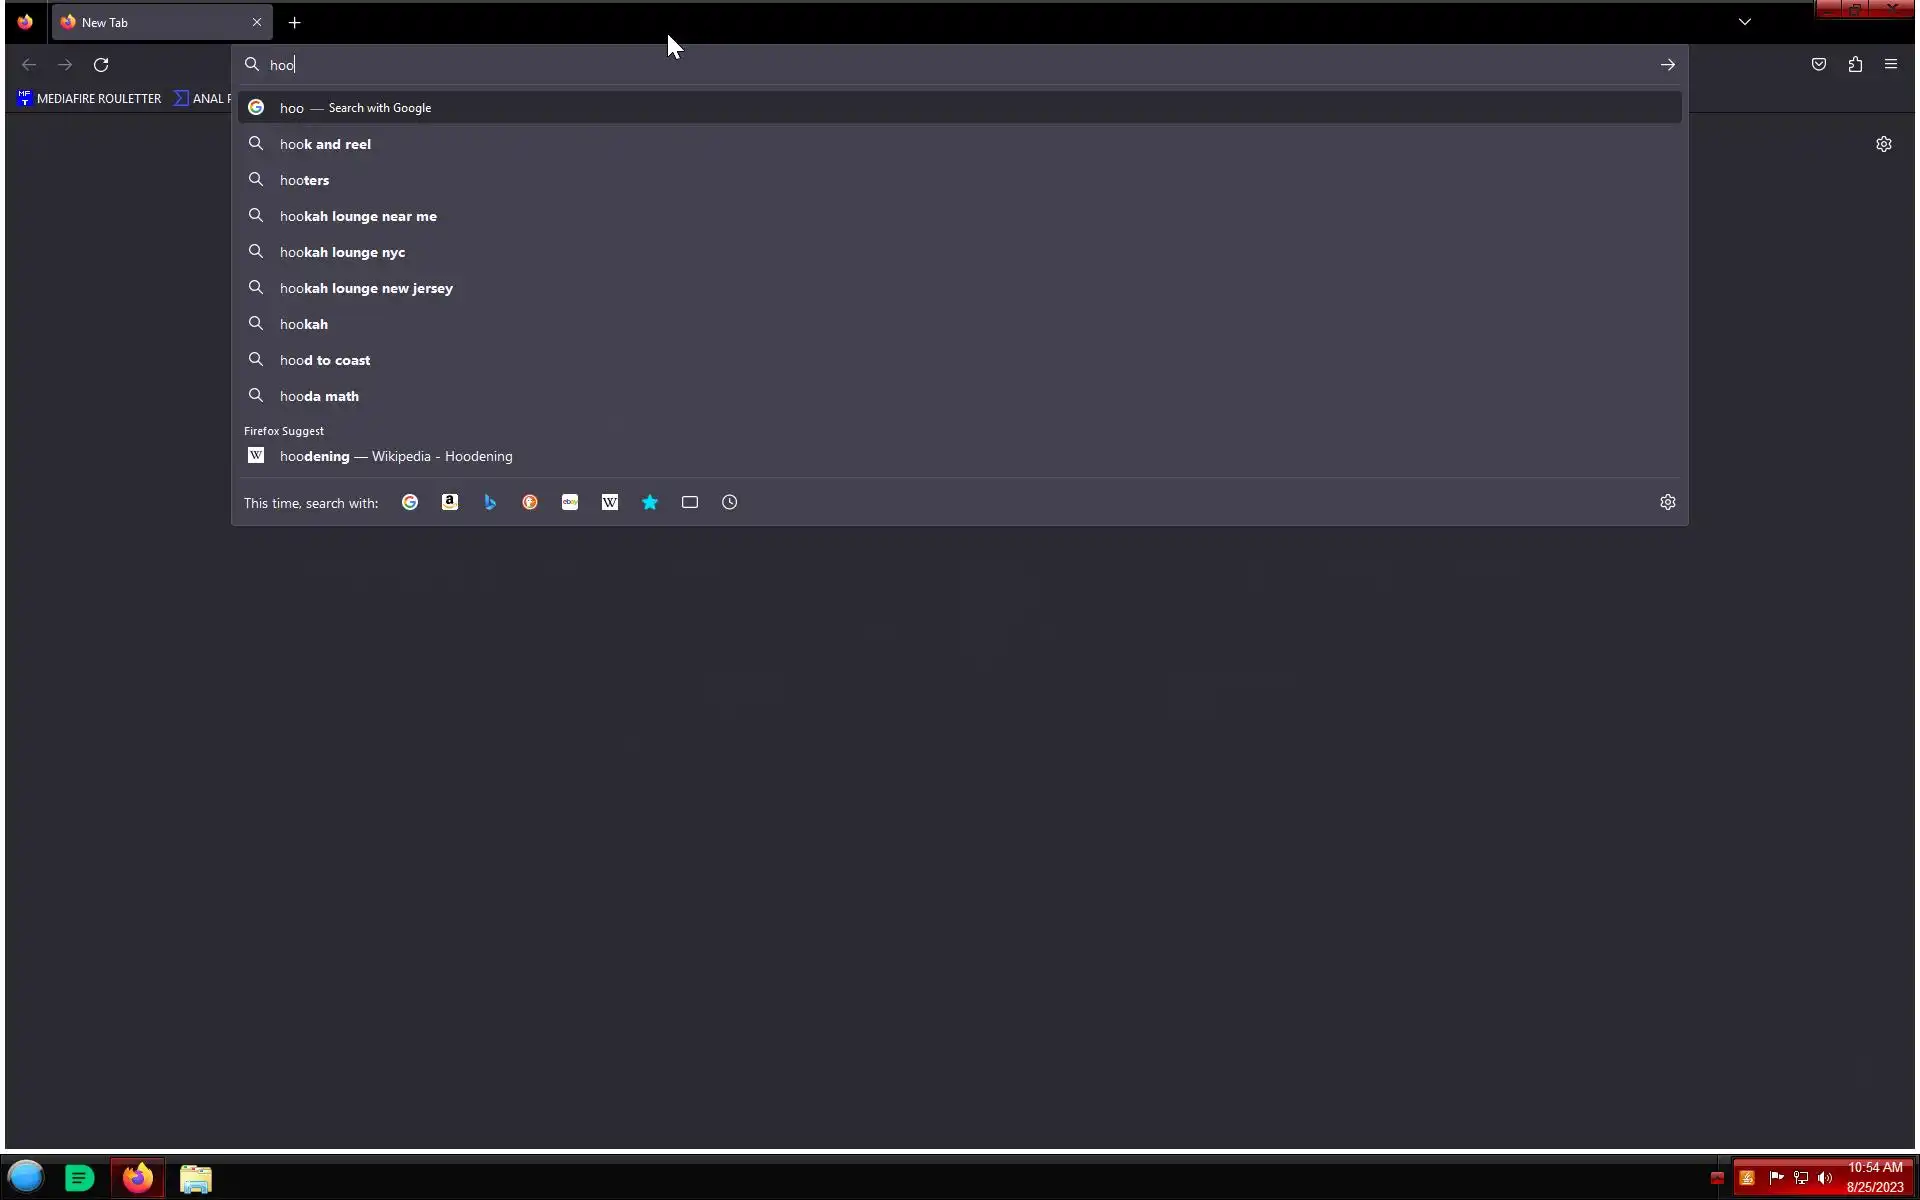
Task: Open the Firefox application hamburger menu
Action: (1891, 65)
